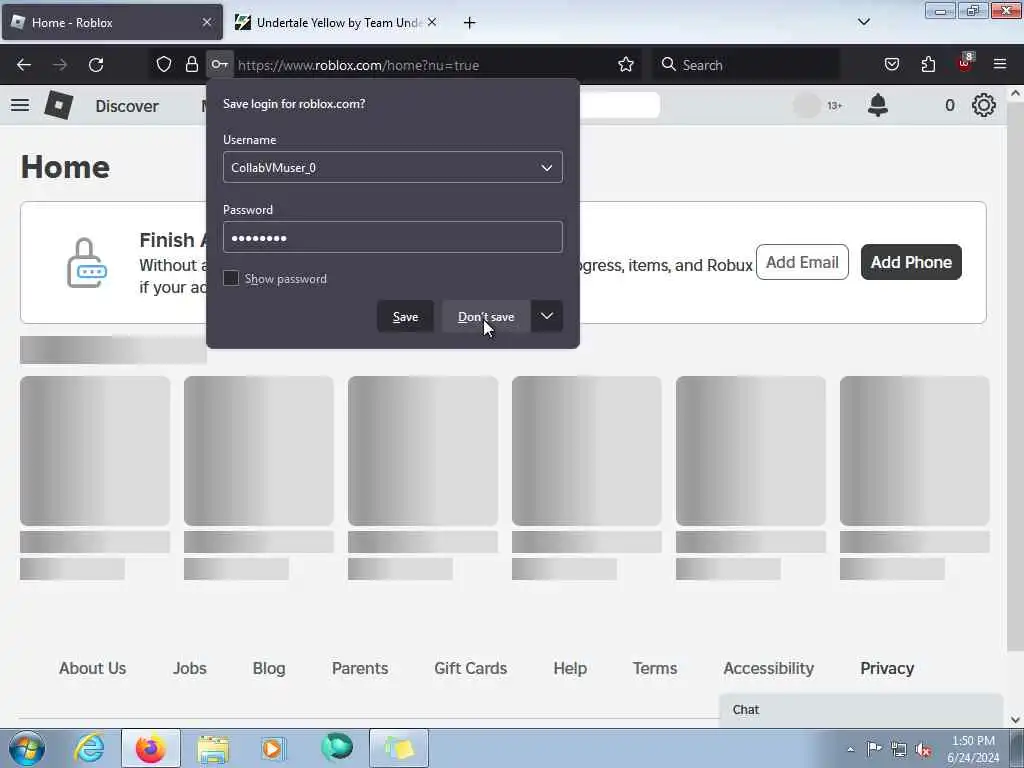This screenshot has height=768, width=1024.
Task: Open the Accessibility footer link
Action: [x=769, y=668]
